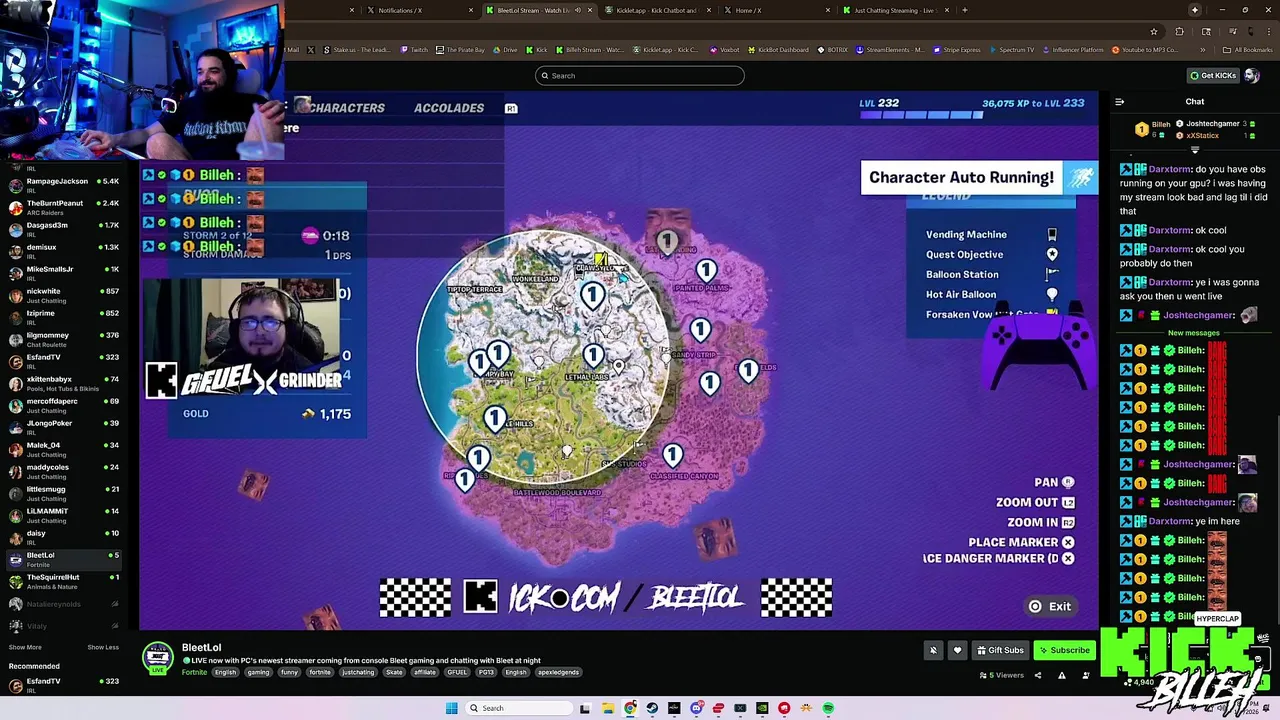
Task: Open the BOTRIX bookmark
Action: coord(833,50)
